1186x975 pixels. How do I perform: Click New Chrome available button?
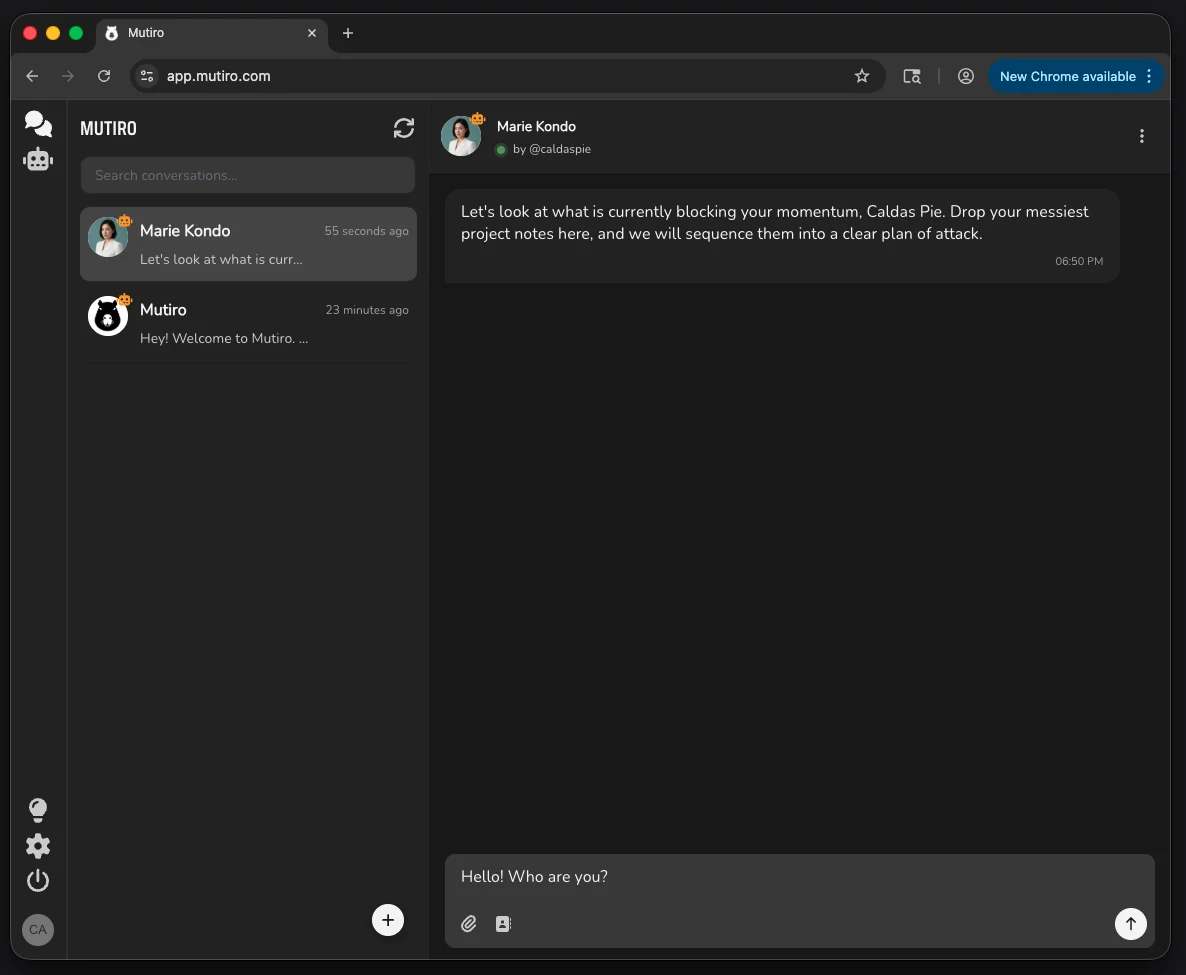coord(1067,76)
